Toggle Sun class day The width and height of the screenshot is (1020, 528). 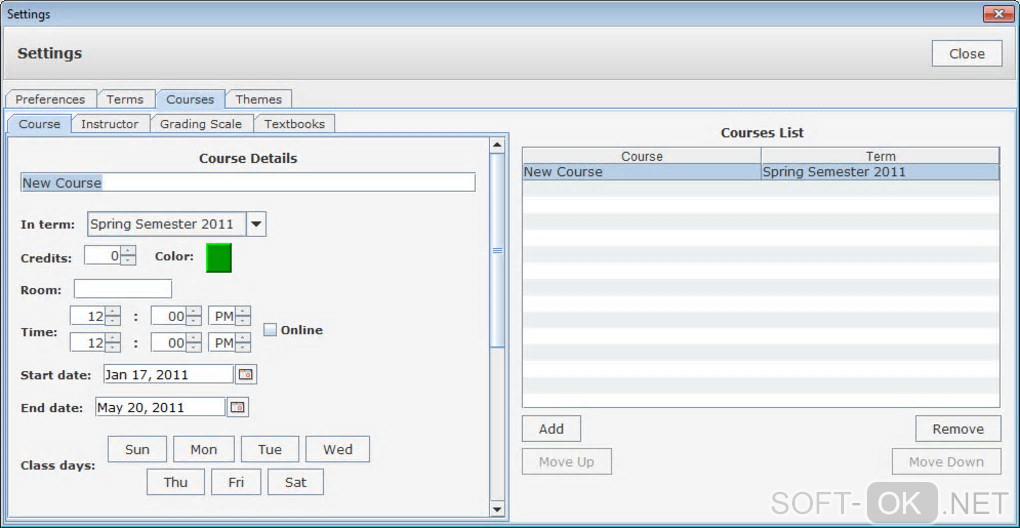[x=137, y=449]
